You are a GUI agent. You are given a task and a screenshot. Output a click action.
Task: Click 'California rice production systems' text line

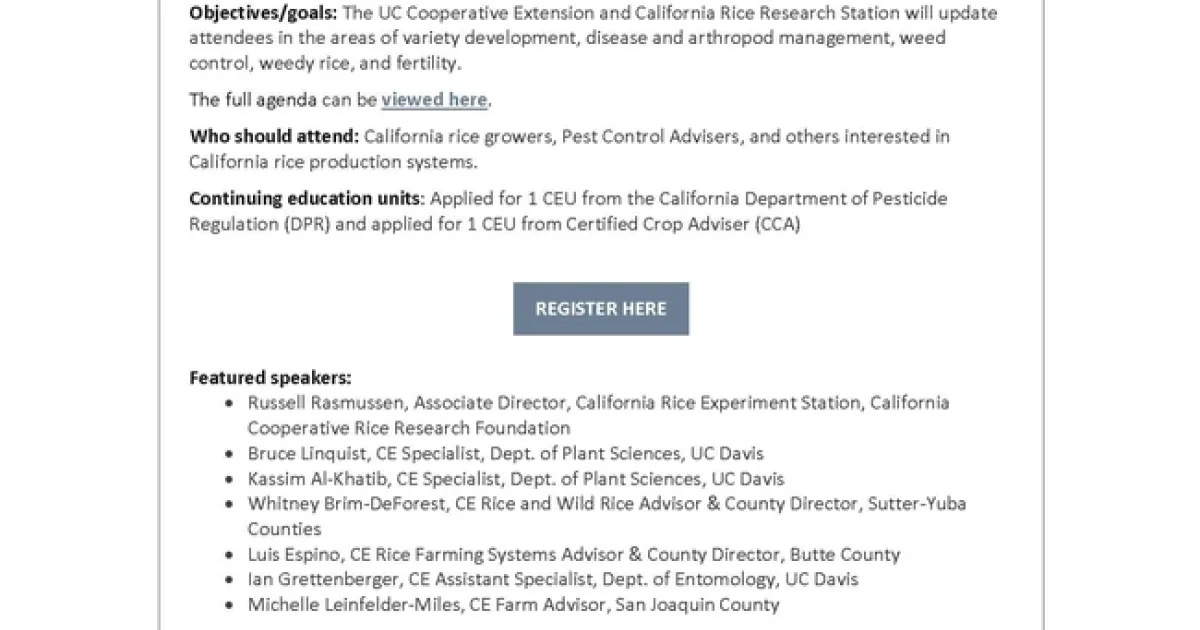(333, 162)
